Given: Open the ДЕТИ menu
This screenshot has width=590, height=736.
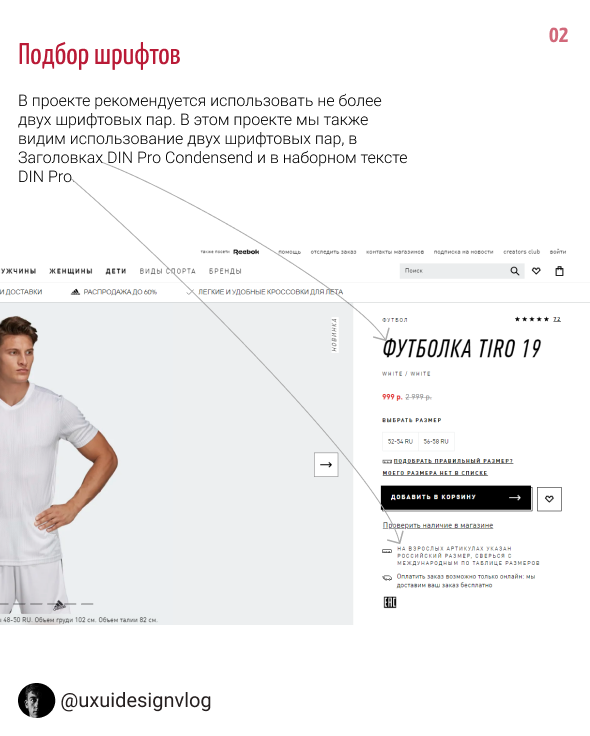Looking at the screenshot, I should pos(116,271).
